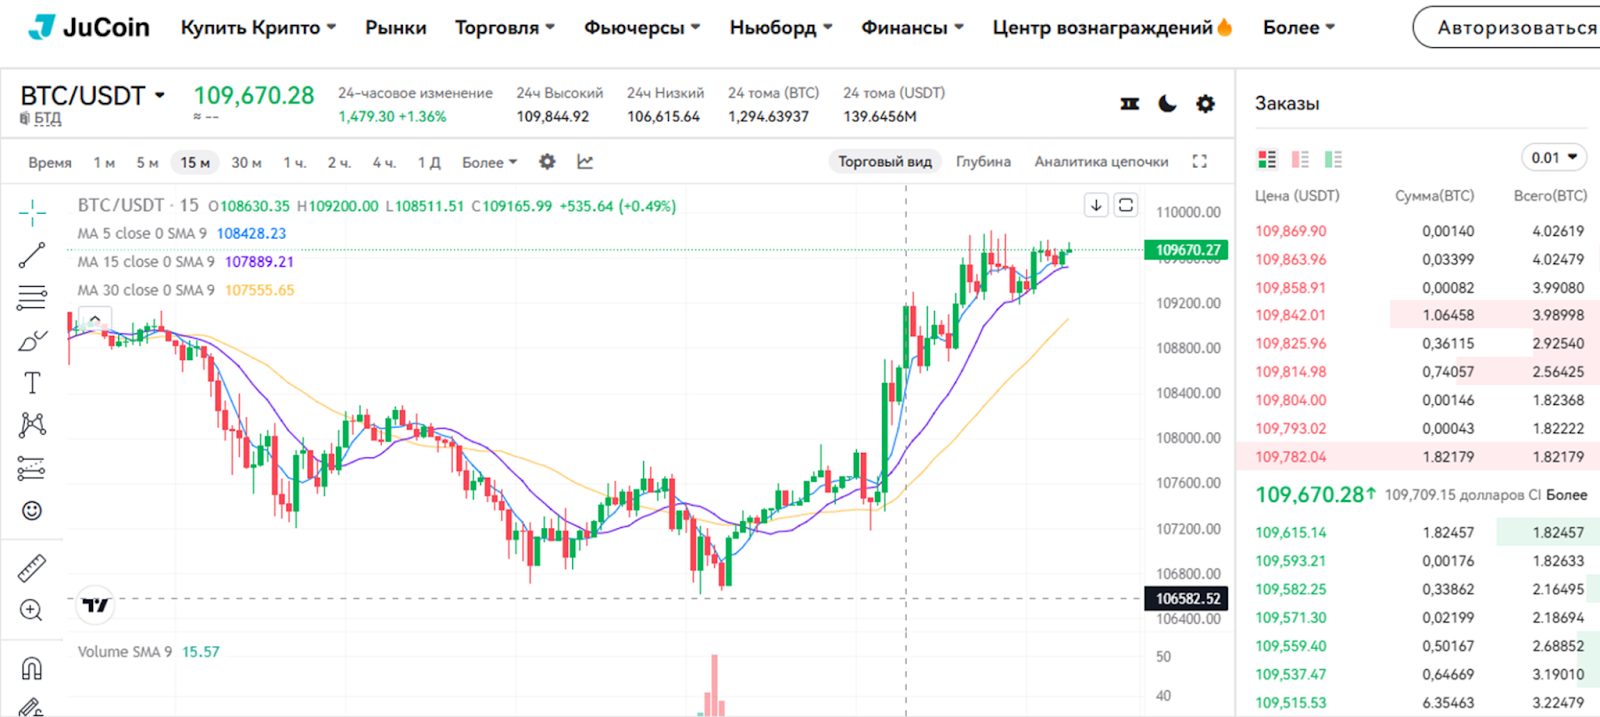The width and height of the screenshot is (1600, 717).
Task: Toggle dark mode moon icon
Action: (1167, 103)
